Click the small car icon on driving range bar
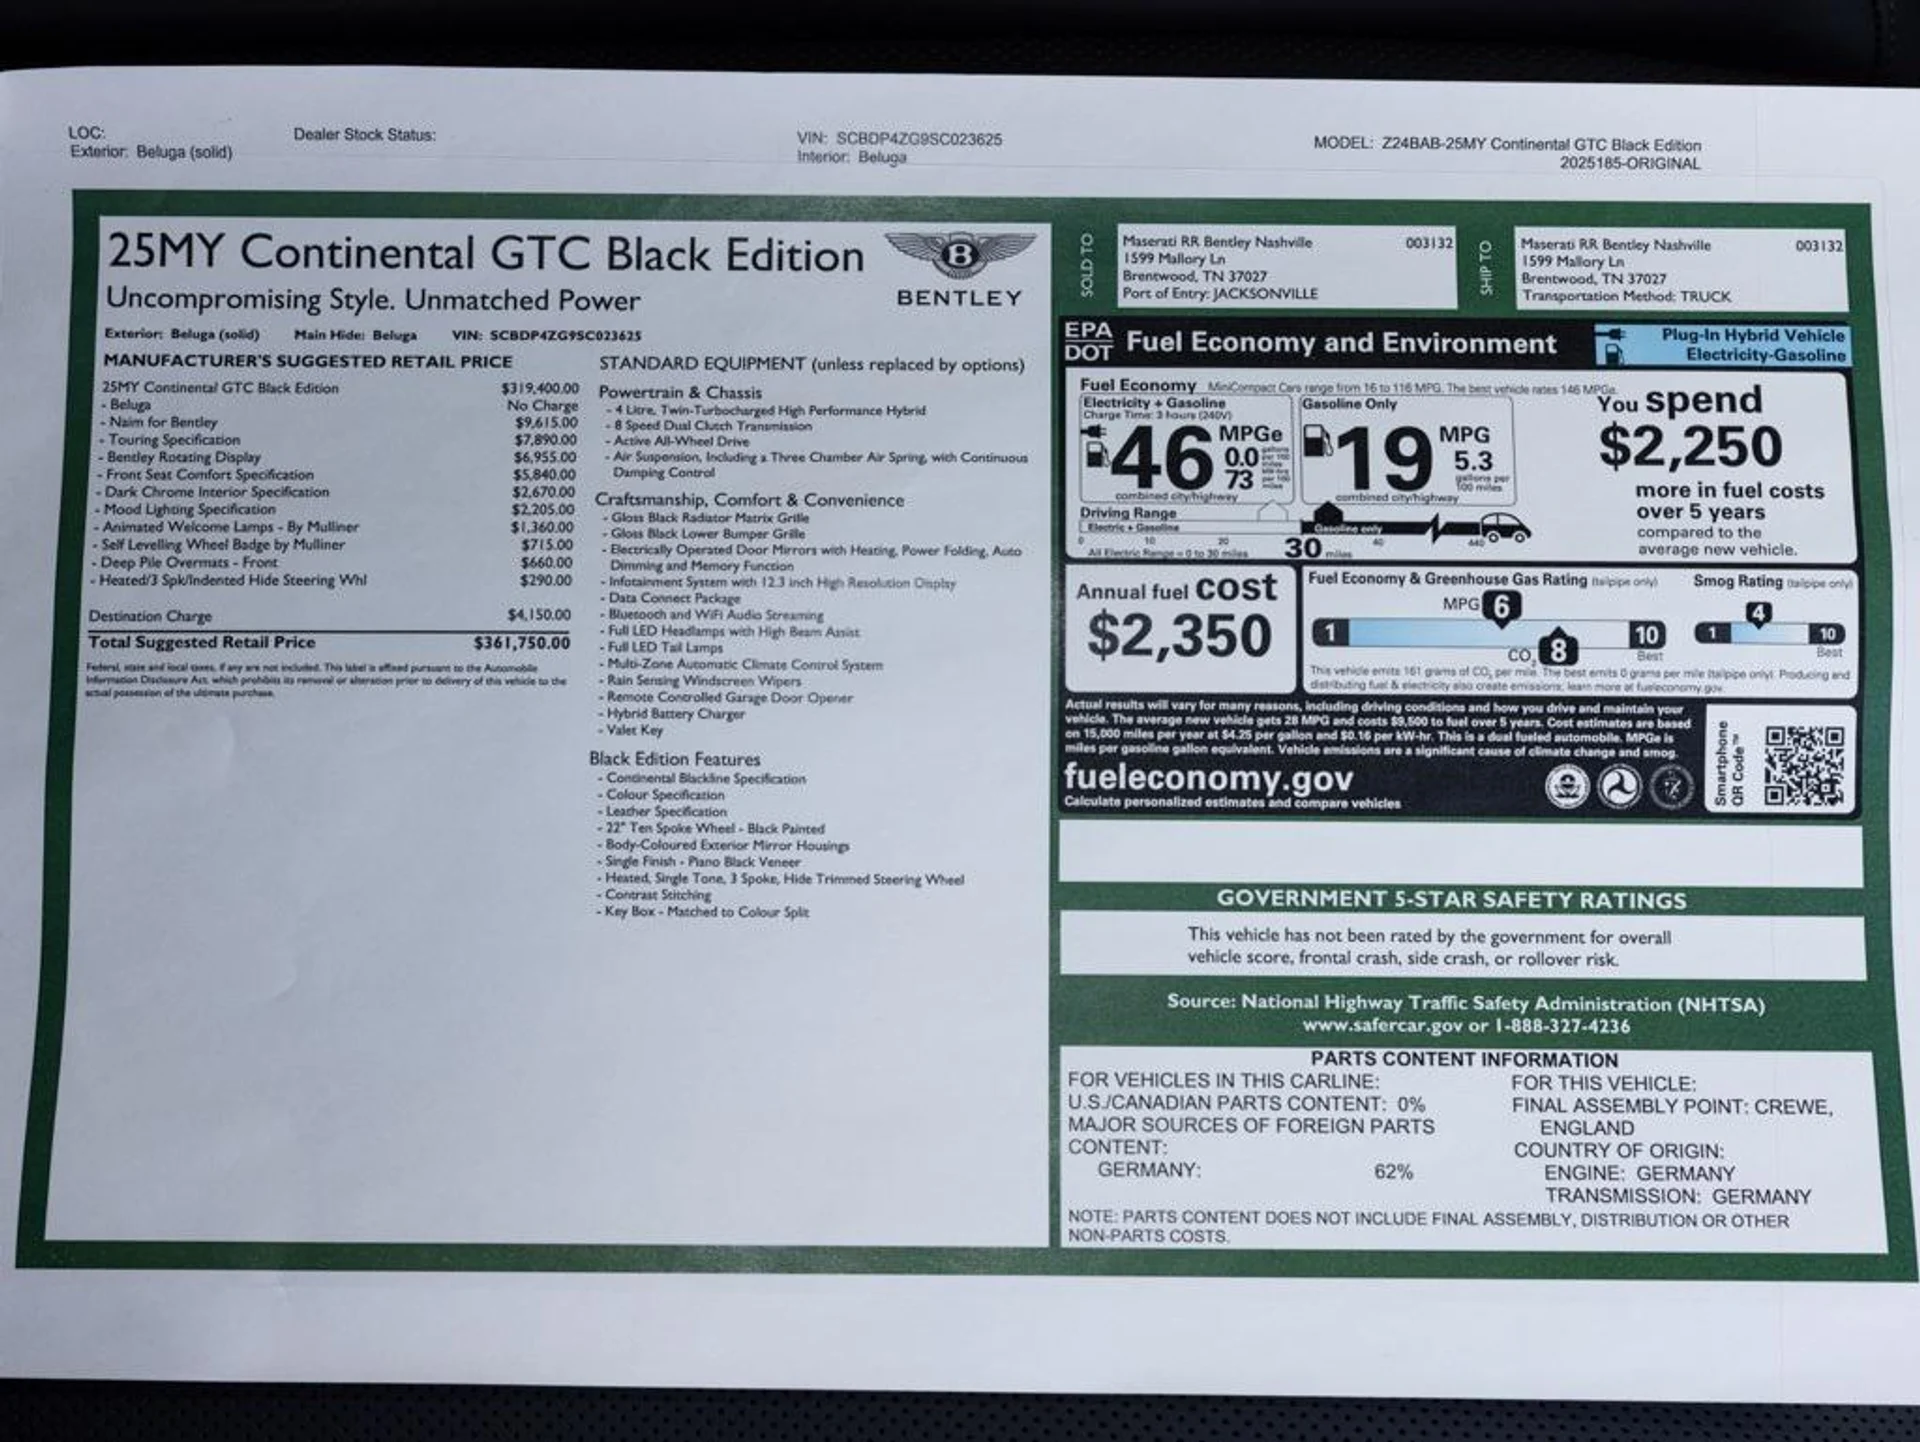The image size is (1920, 1442). click(1504, 526)
